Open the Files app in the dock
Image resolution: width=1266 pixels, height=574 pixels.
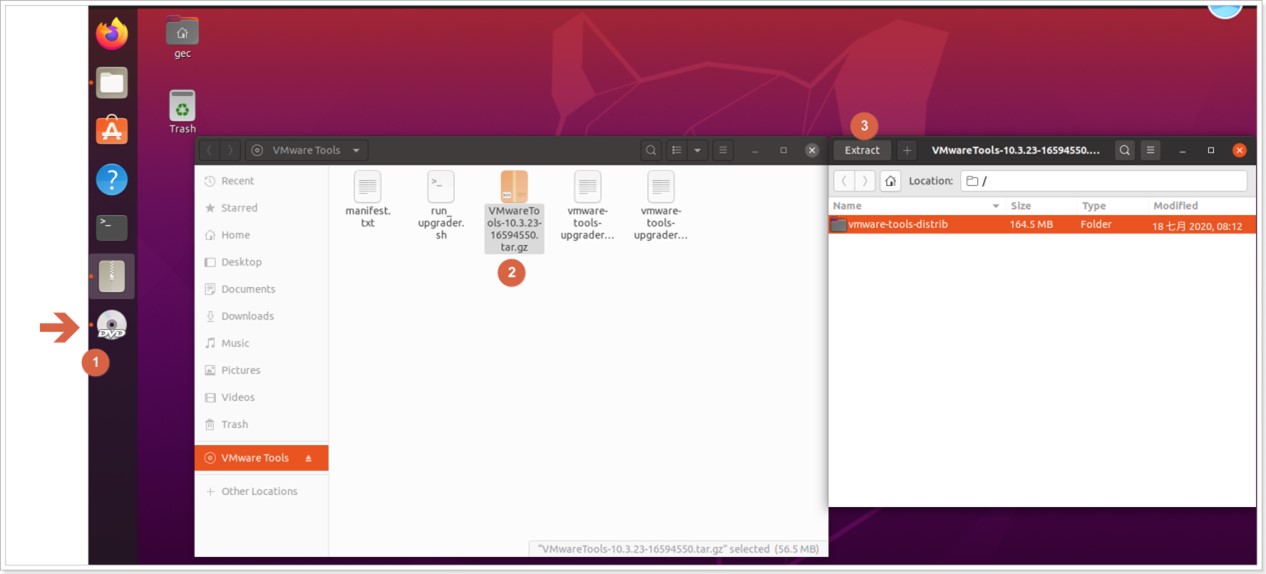pos(112,82)
